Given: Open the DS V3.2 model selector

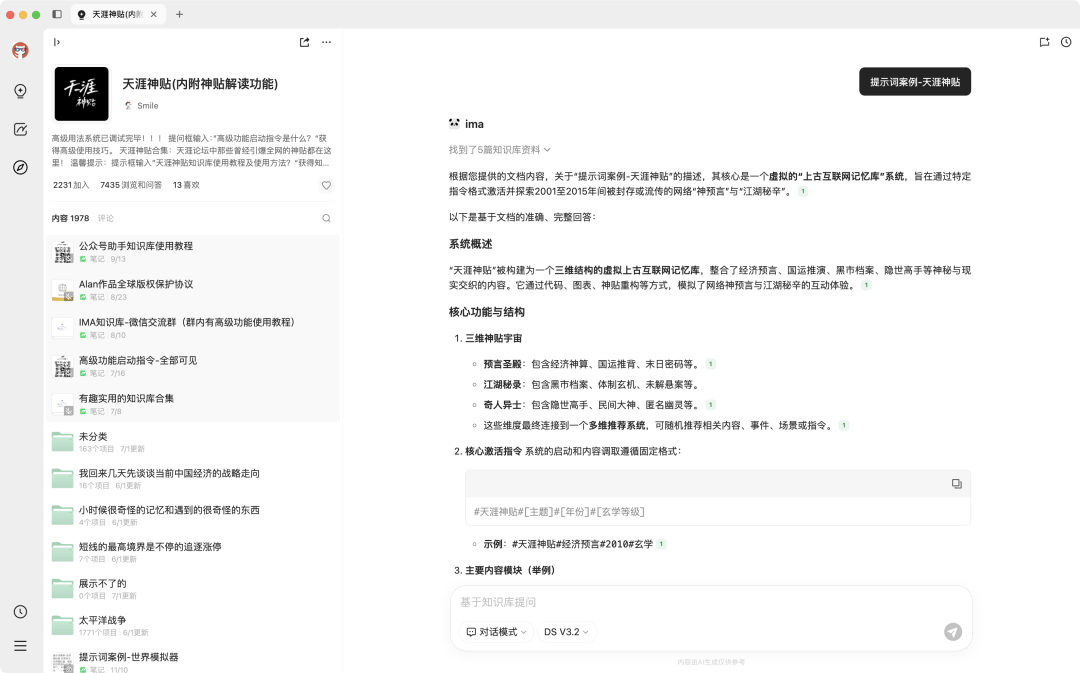Looking at the screenshot, I should tap(566, 632).
